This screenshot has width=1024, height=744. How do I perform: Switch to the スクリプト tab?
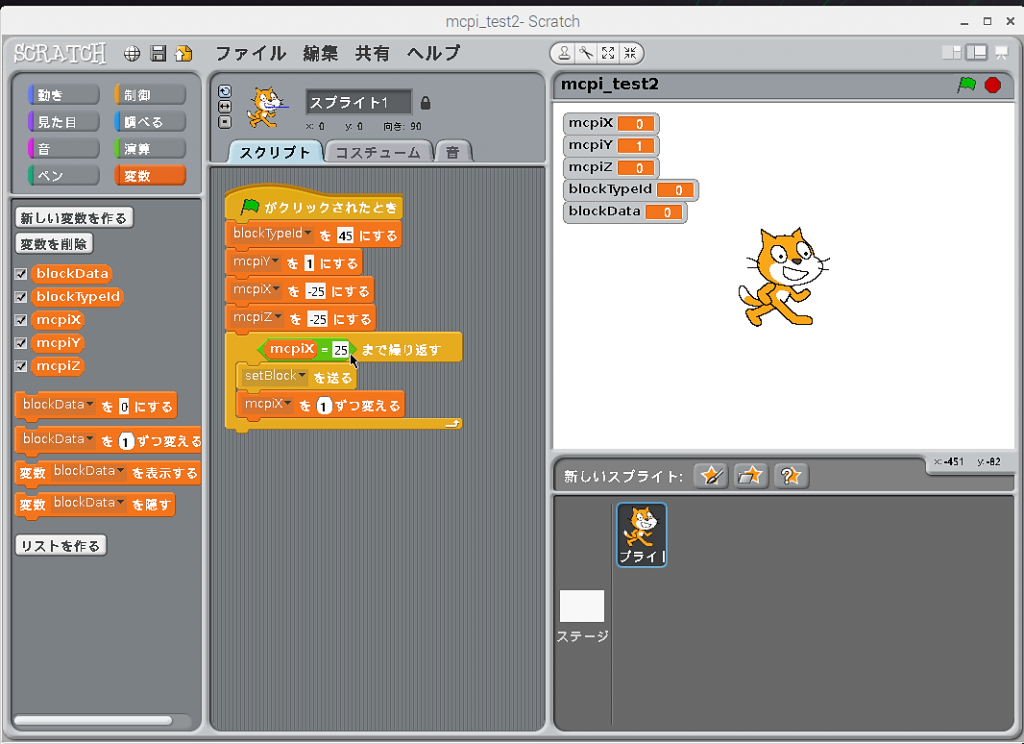(276, 152)
